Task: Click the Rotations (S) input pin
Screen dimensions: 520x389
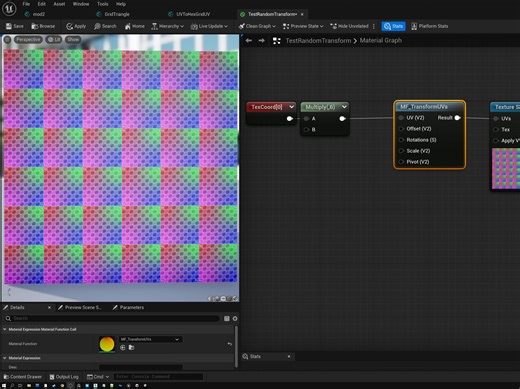Action: pos(401,140)
